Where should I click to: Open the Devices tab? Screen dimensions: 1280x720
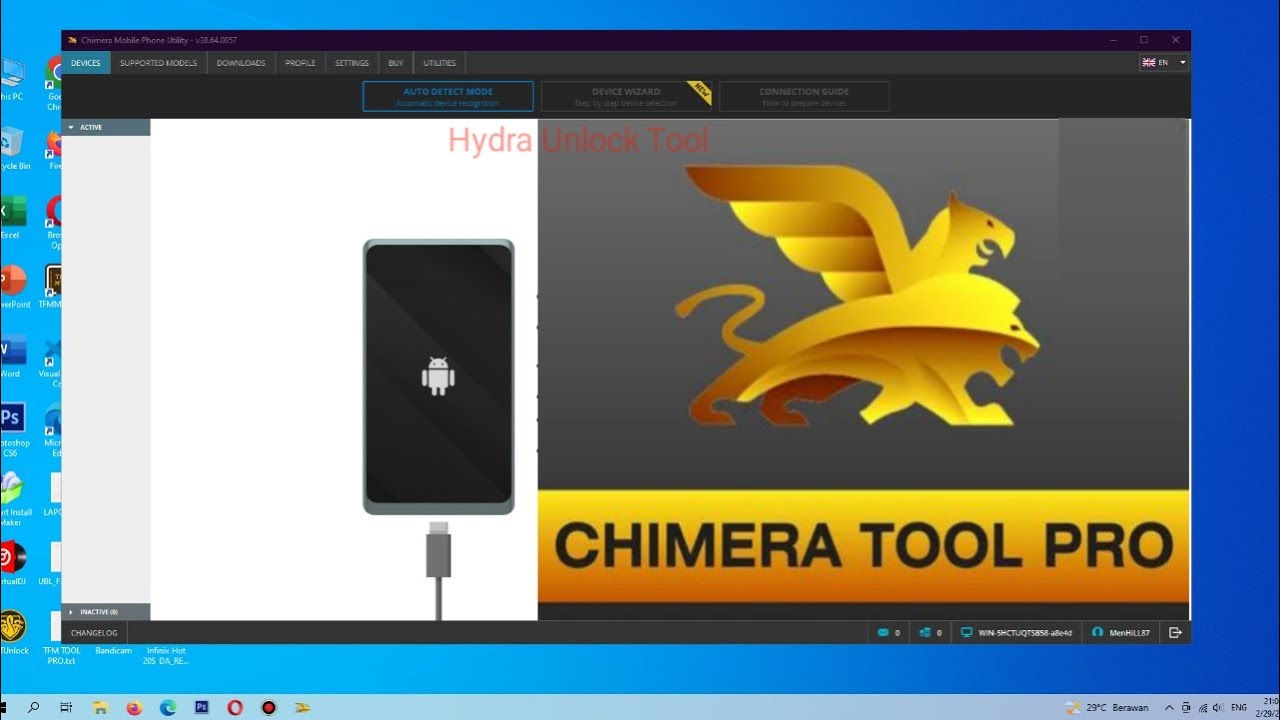(x=85, y=63)
